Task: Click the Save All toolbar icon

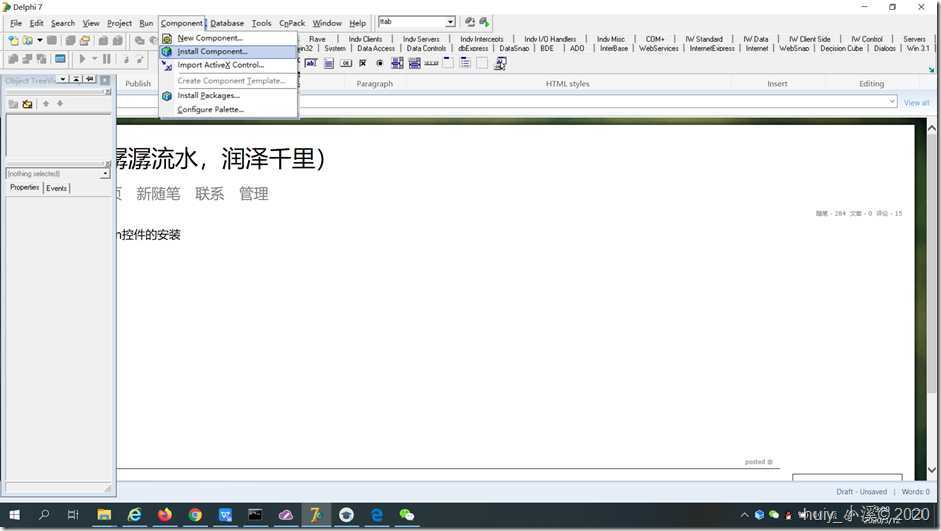Action: coord(70,41)
